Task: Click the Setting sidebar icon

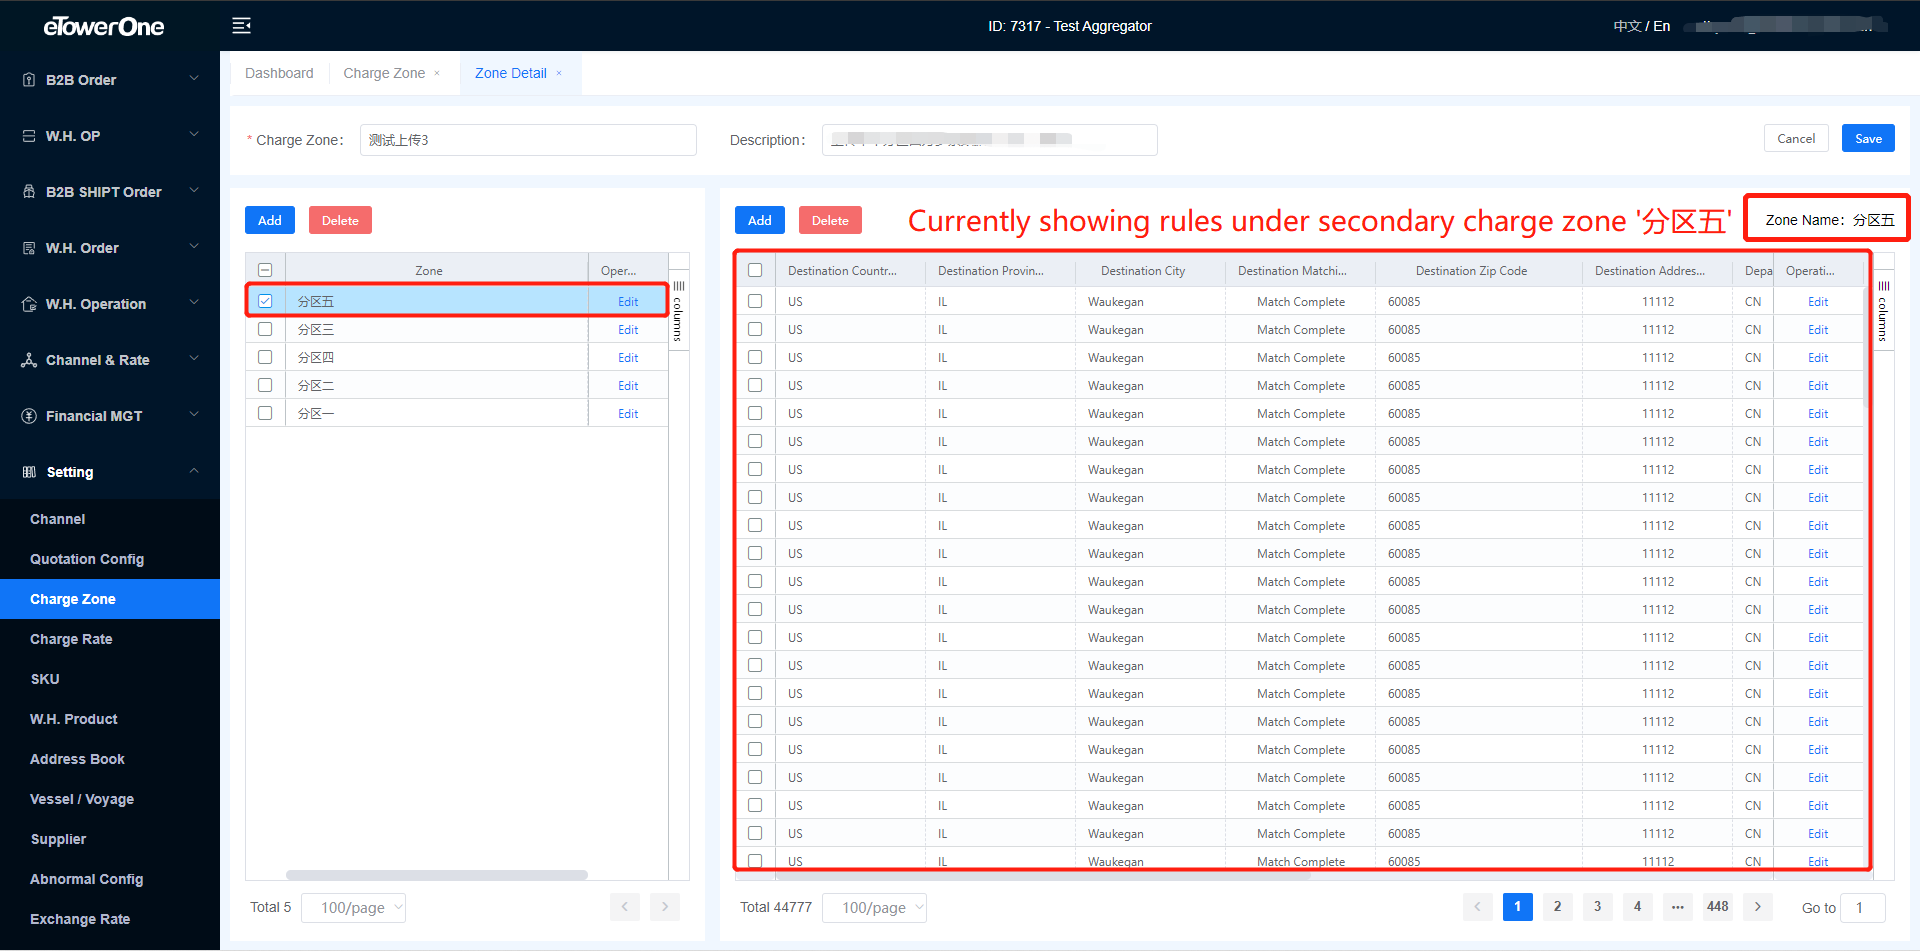Action: (29, 472)
